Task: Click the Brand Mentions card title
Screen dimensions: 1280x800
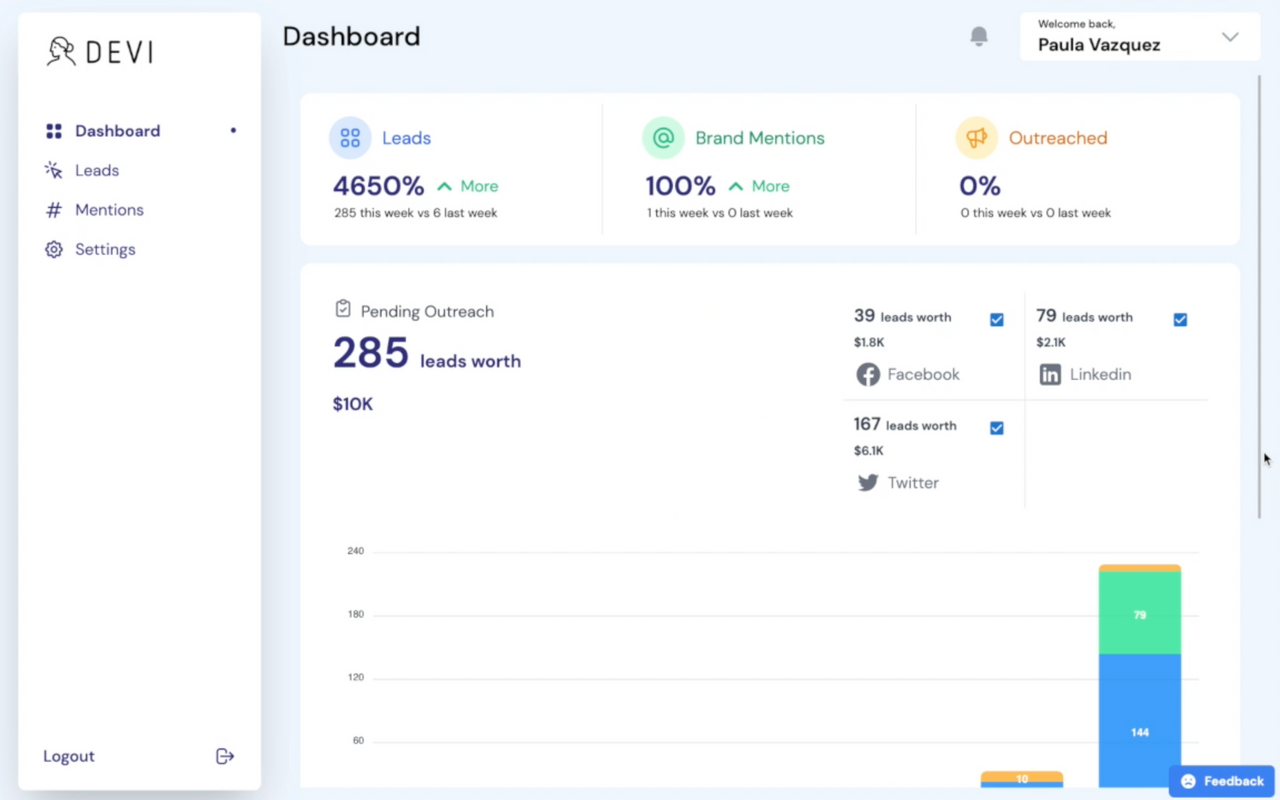Action: point(760,138)
